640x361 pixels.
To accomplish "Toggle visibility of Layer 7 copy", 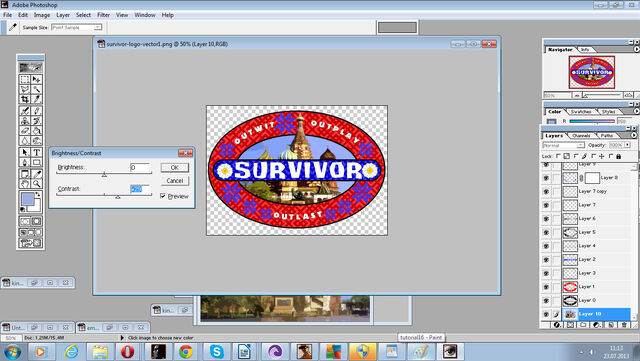I will tap(546, 192).
